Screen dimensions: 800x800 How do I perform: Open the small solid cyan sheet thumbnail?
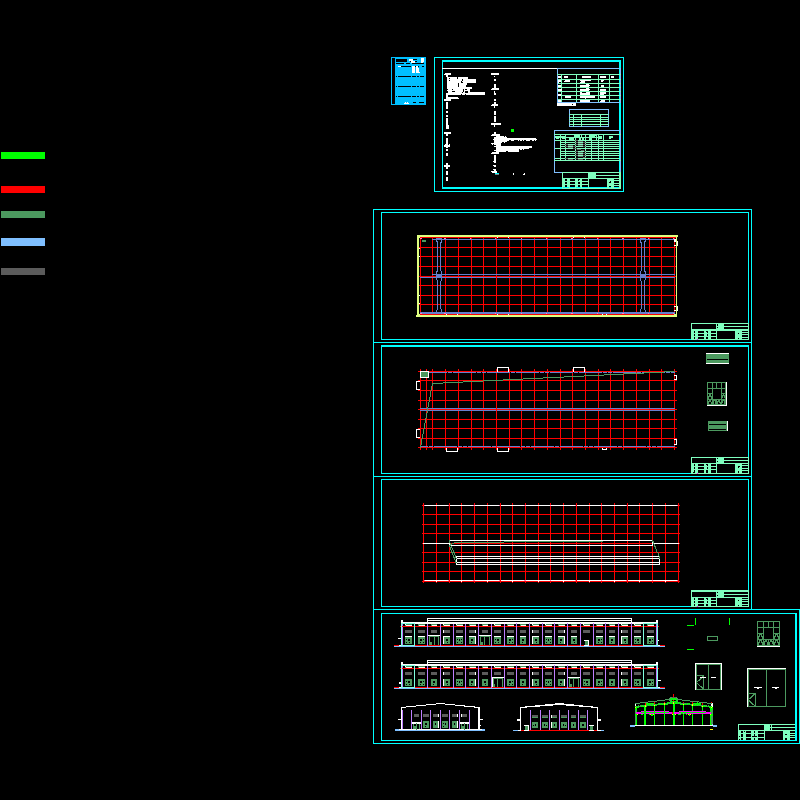pyautogui.click(x=408, y=81)
